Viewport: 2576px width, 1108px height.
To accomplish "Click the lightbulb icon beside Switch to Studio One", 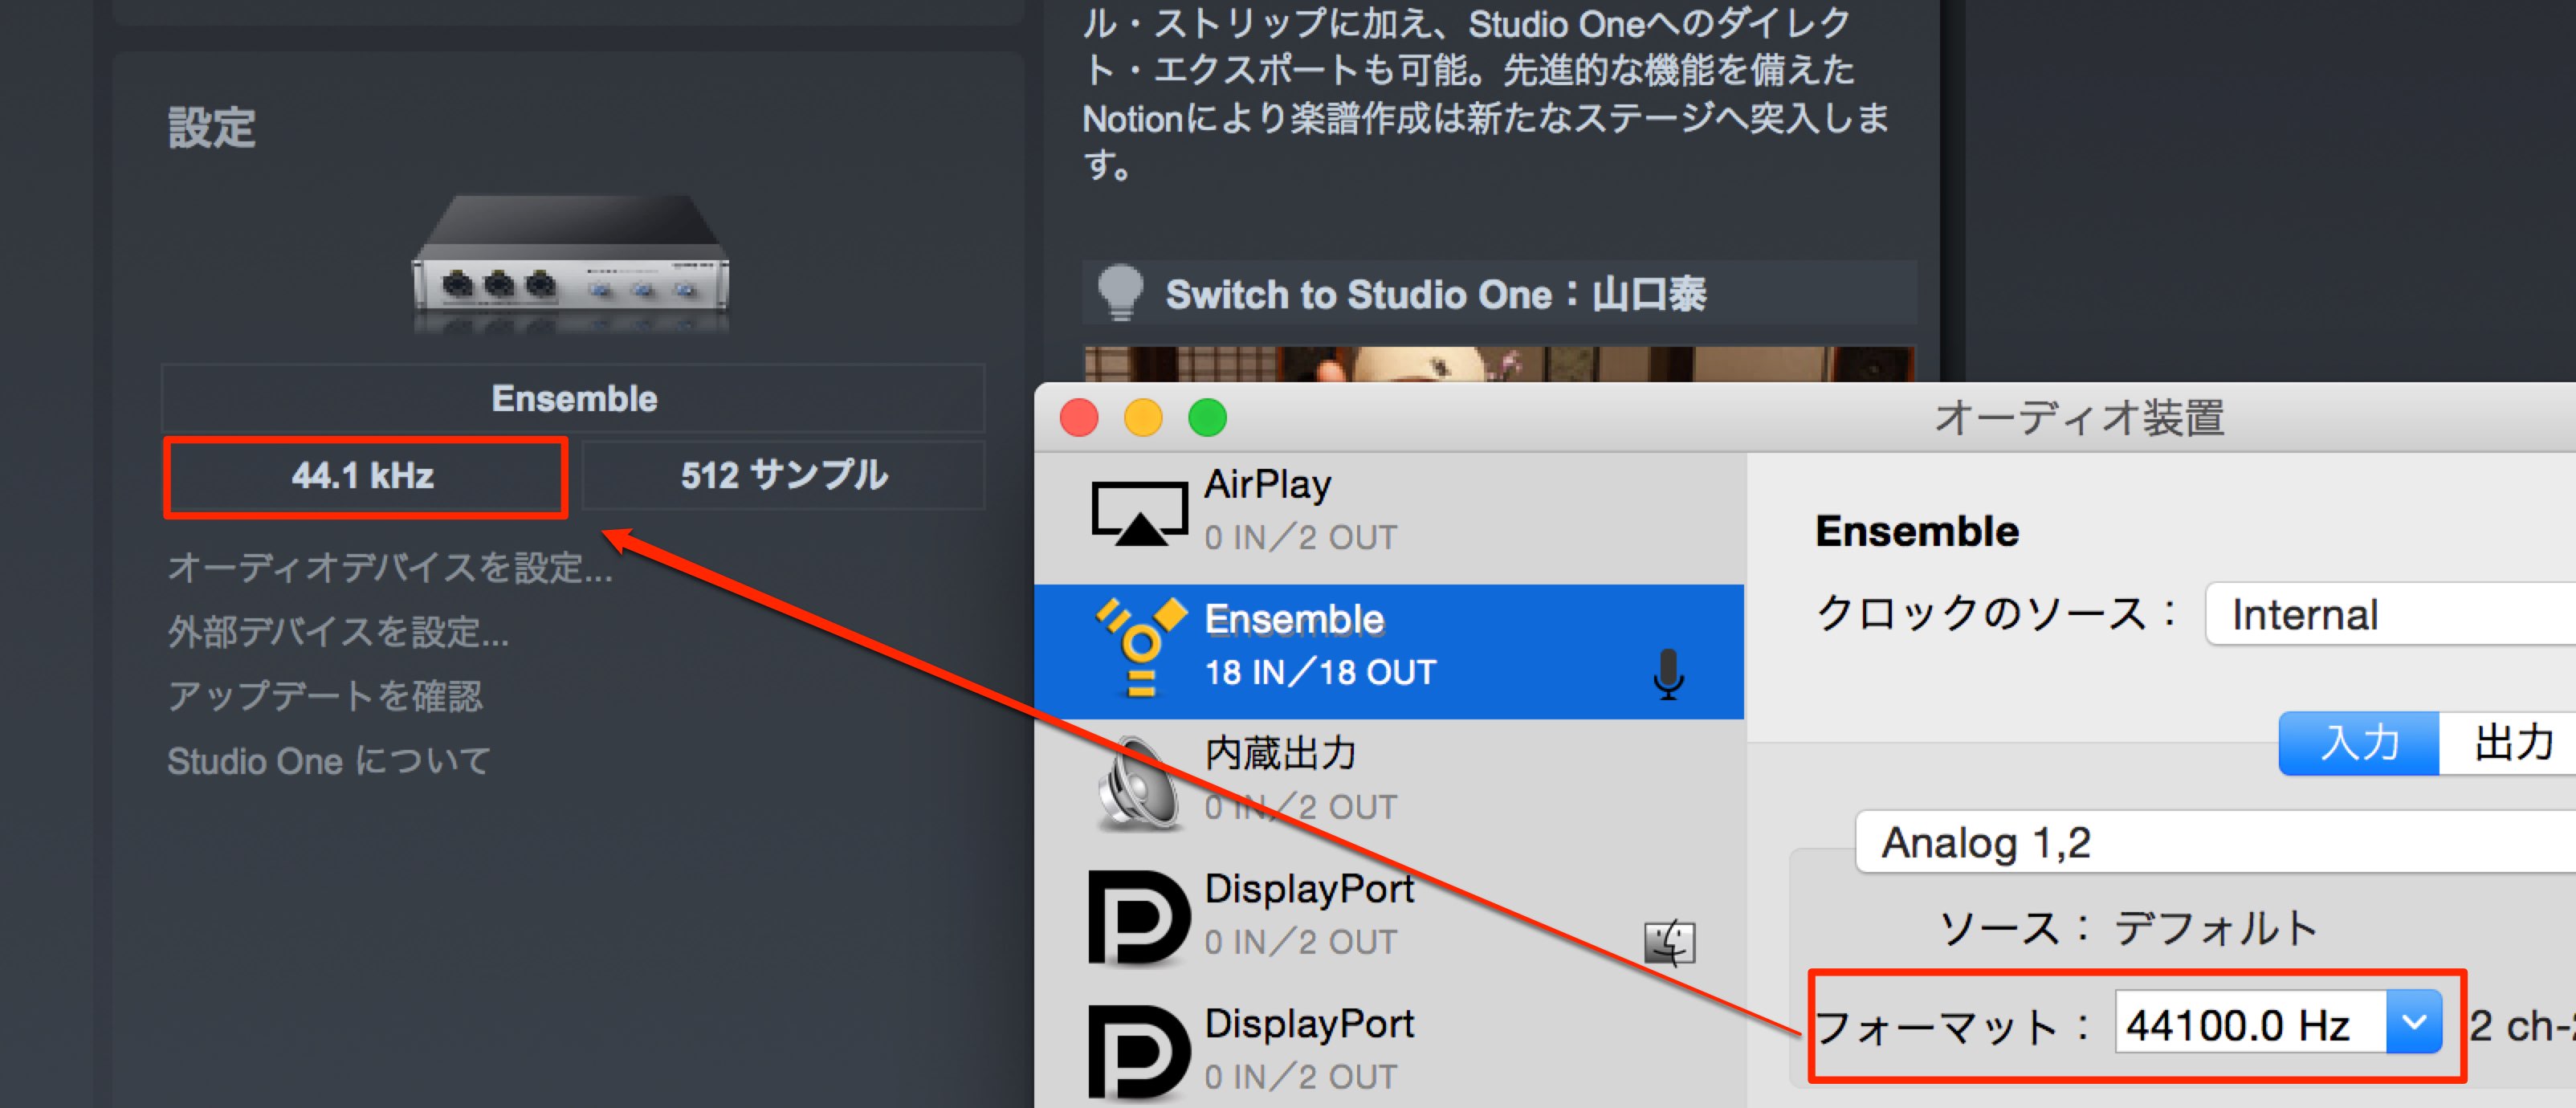I will click(1120, 293).
